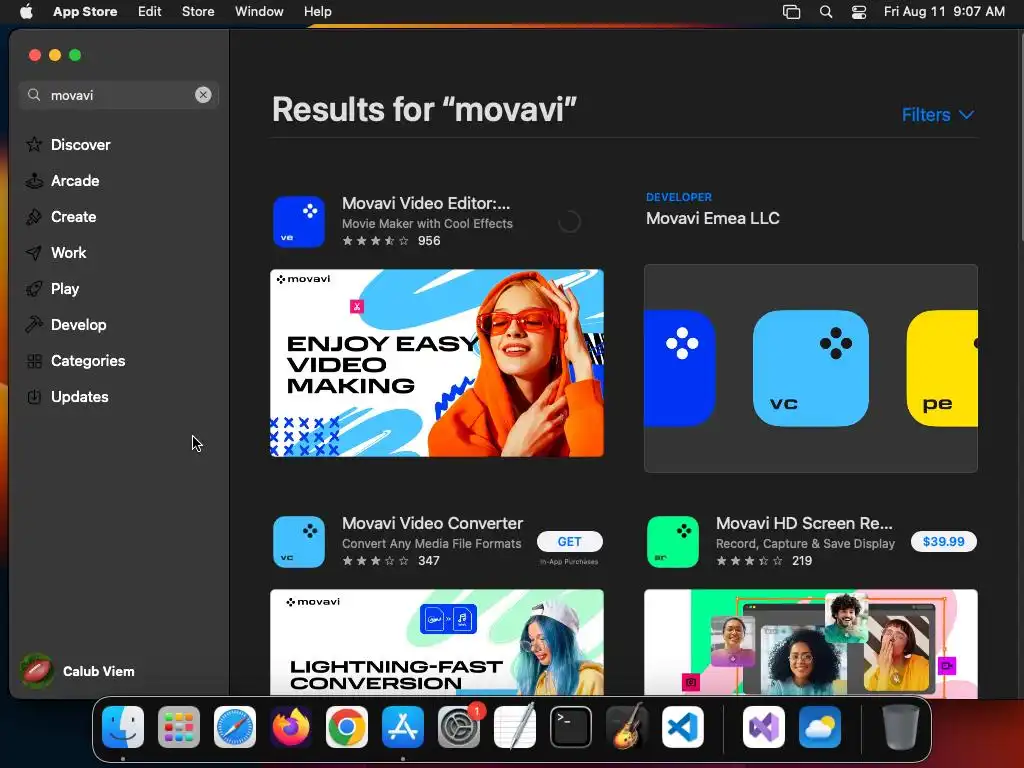The height and width of the screenshot is (768, 1024).
Task: Open Terminal from the dock
Action: (571, 727)
